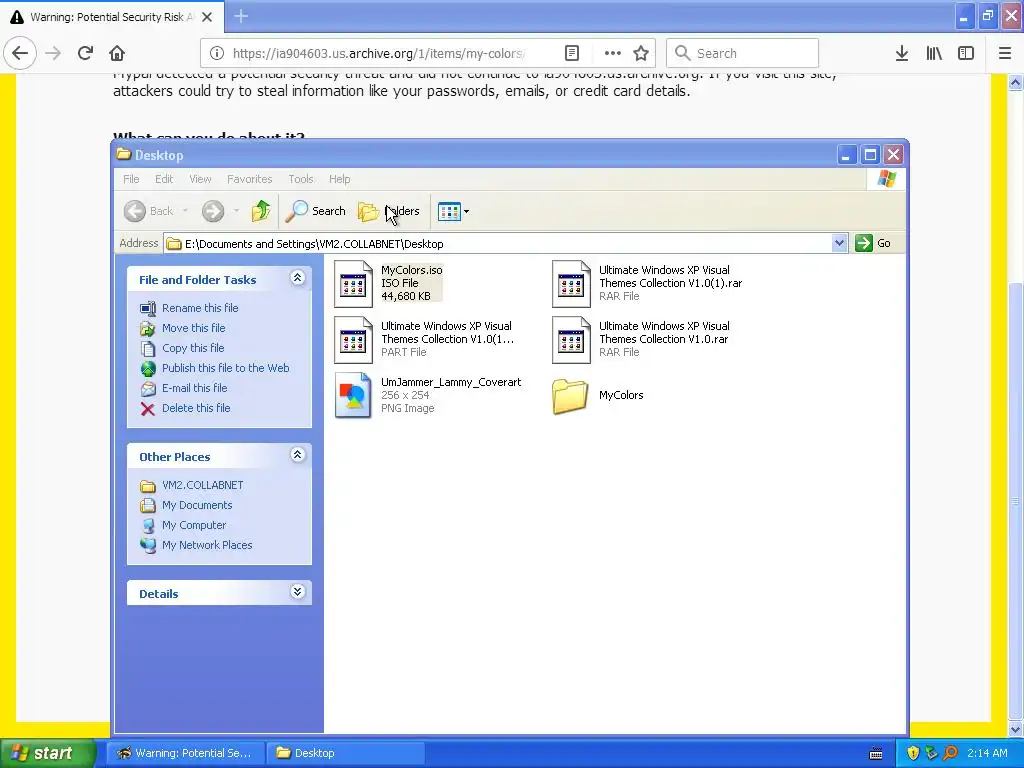The image size is (1024, 768).
Task: Open Back history dropdown arrow
Action: 185,211
